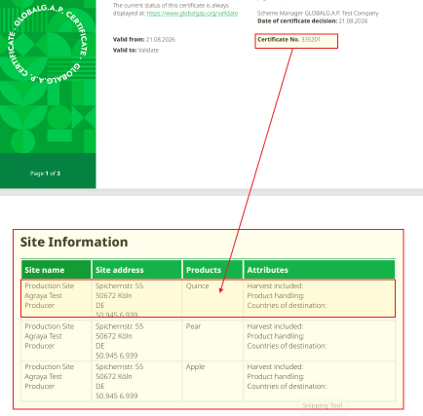Click Harvest included in the Pear row

coord(275,326)
